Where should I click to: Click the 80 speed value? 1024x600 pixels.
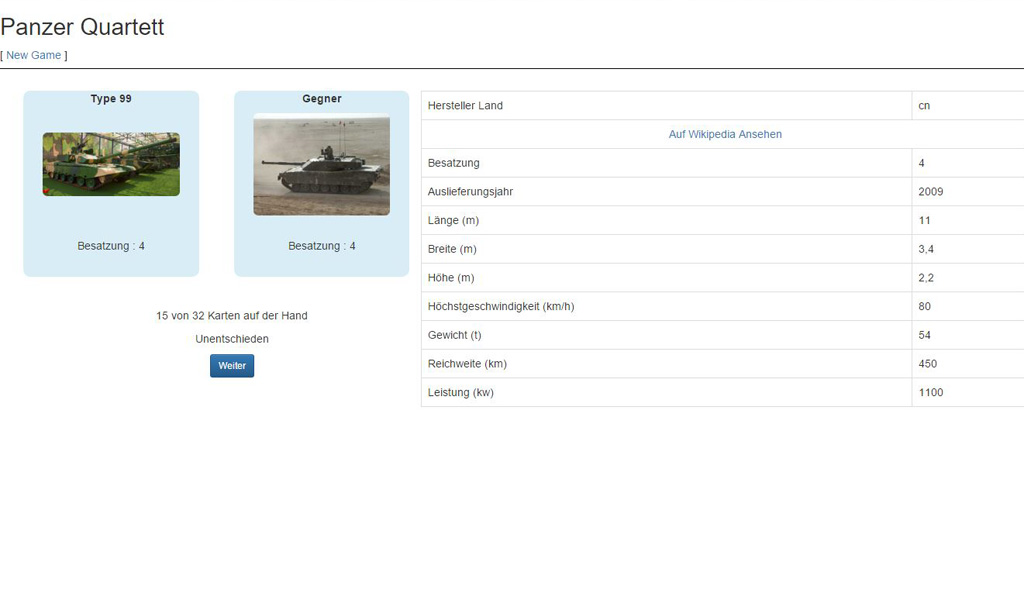coord(925,307)
